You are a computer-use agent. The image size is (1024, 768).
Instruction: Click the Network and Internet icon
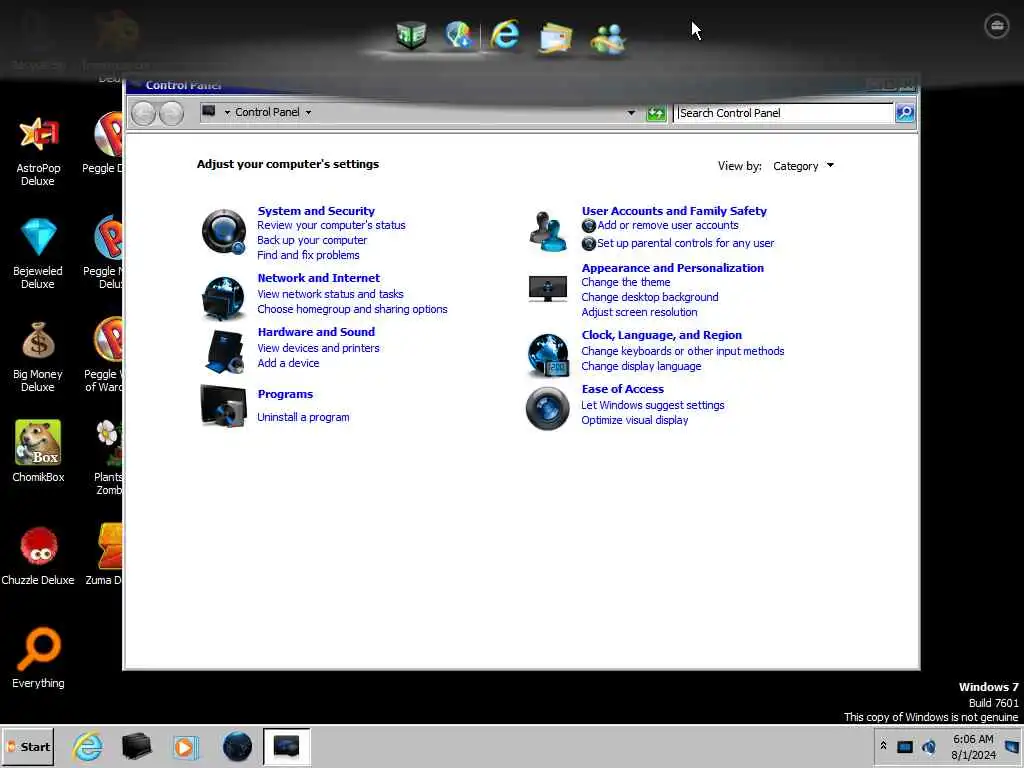point(223,298)
